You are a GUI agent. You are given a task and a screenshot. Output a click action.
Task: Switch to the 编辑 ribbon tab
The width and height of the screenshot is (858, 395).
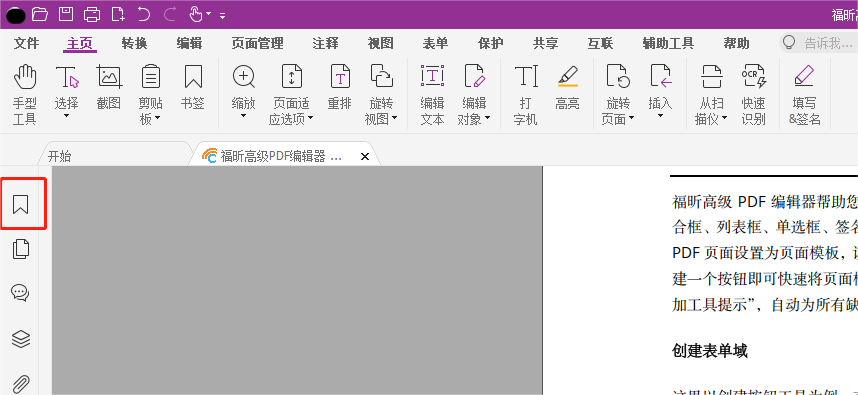point(189,43)
